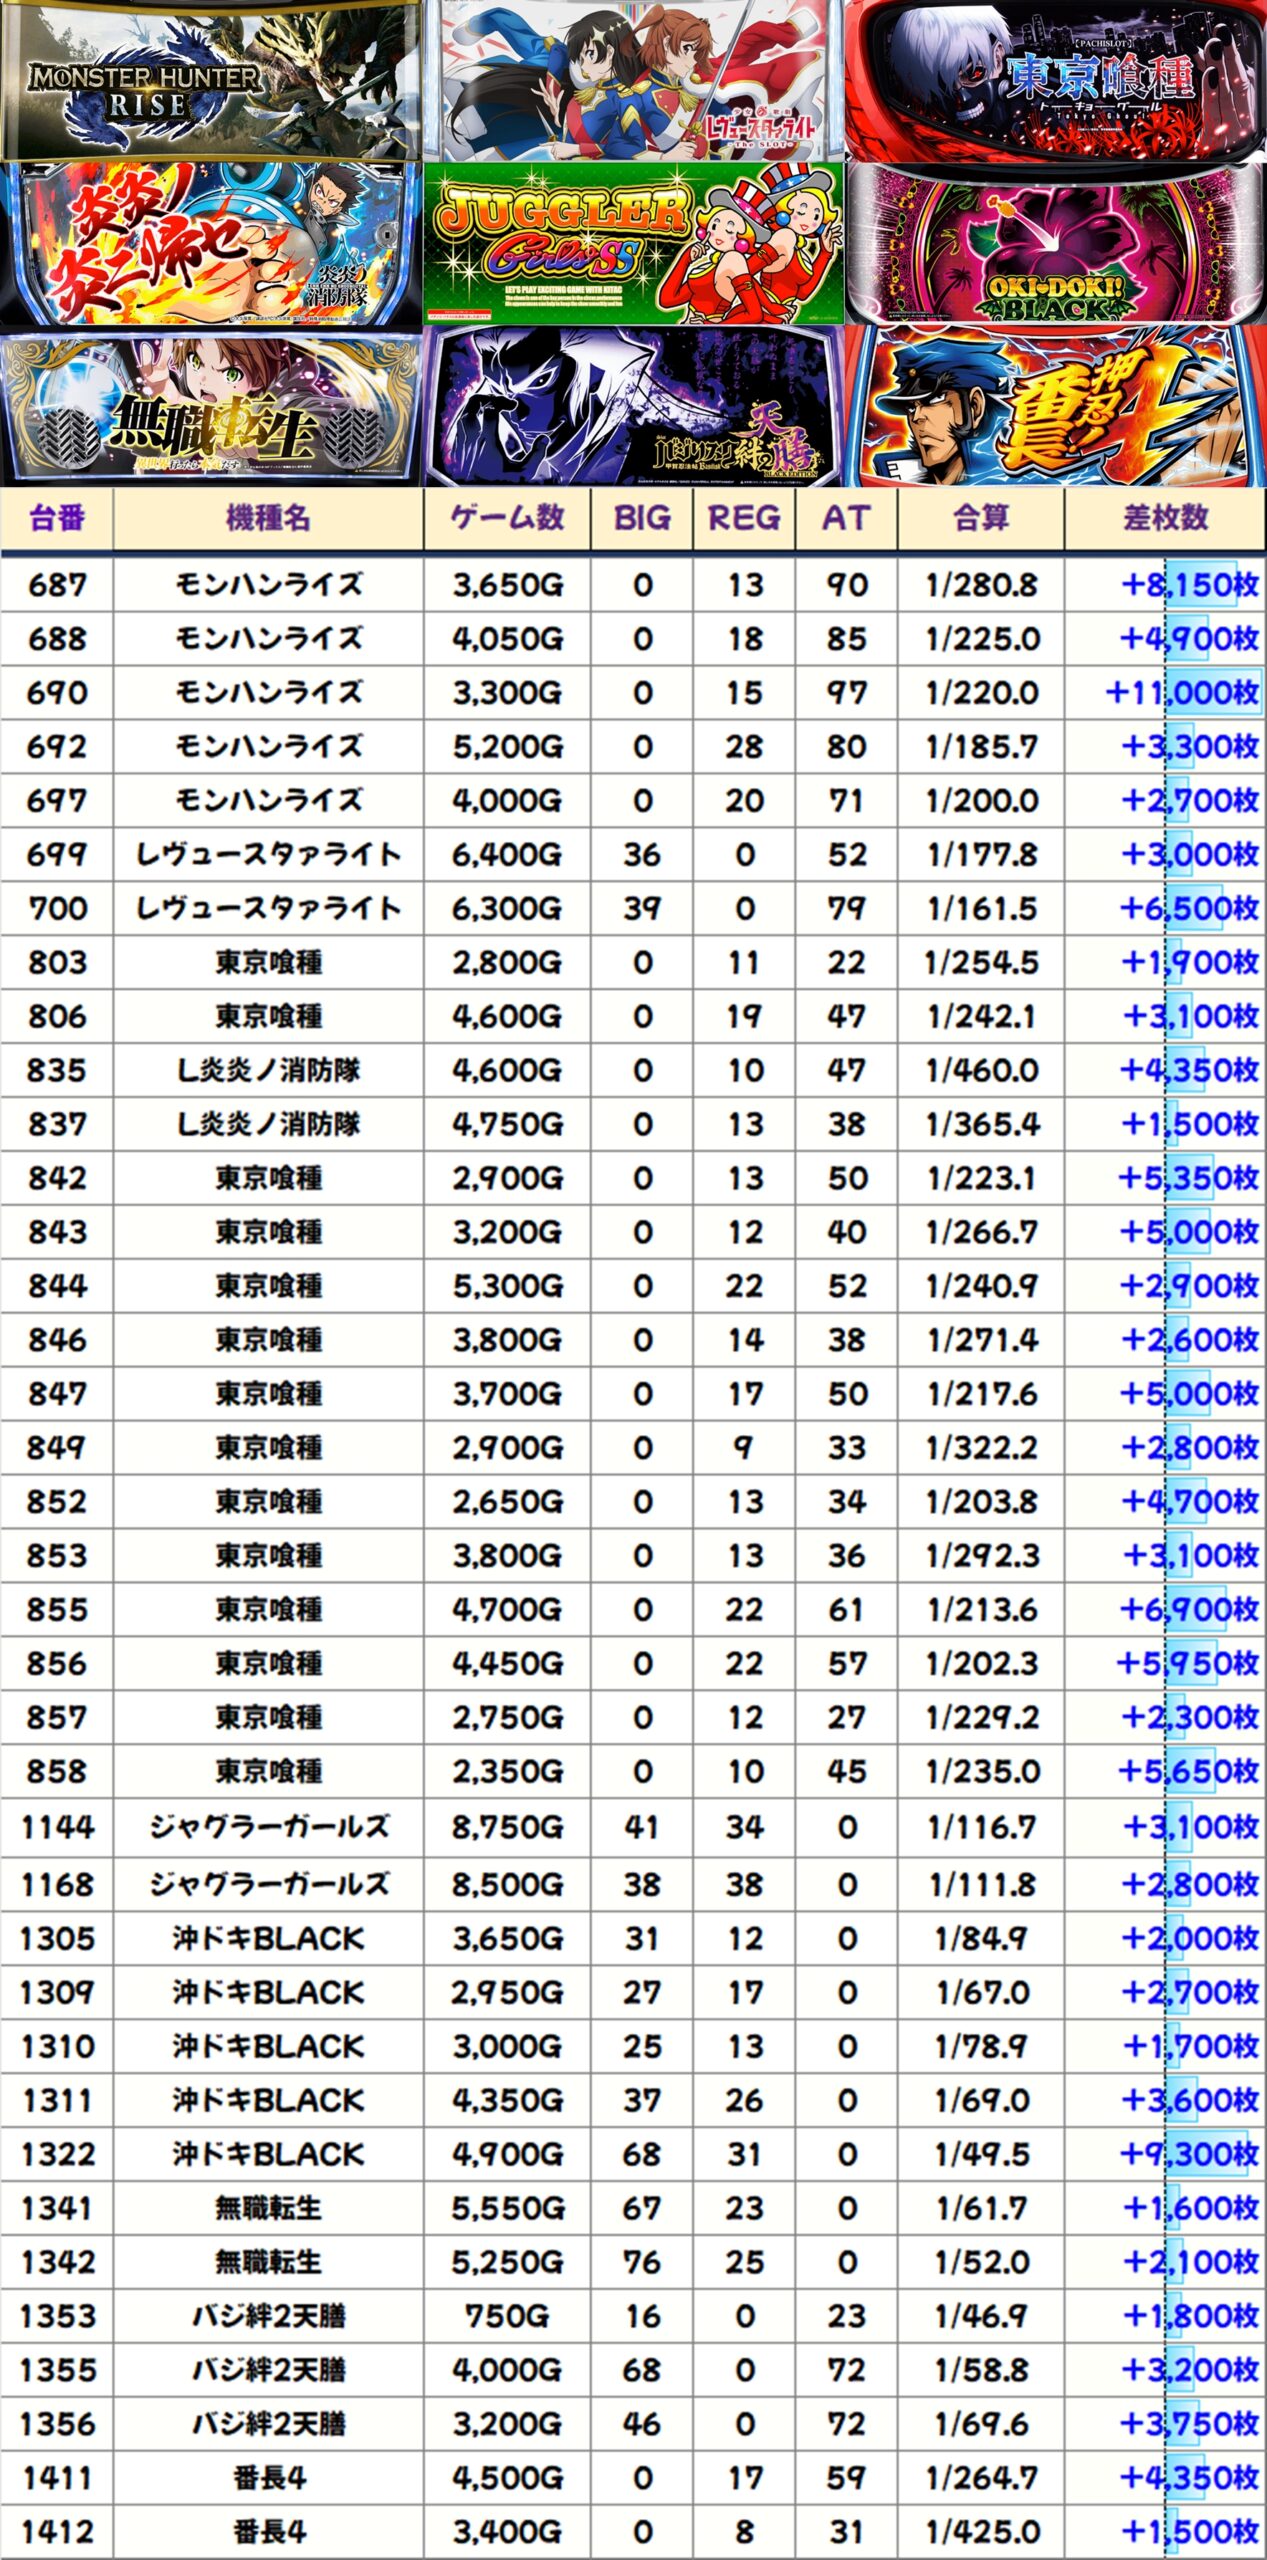Viewport: 1267px width, 2560px height.
Task: Select the 台番 column header
Action: click(x=57, y=518)
